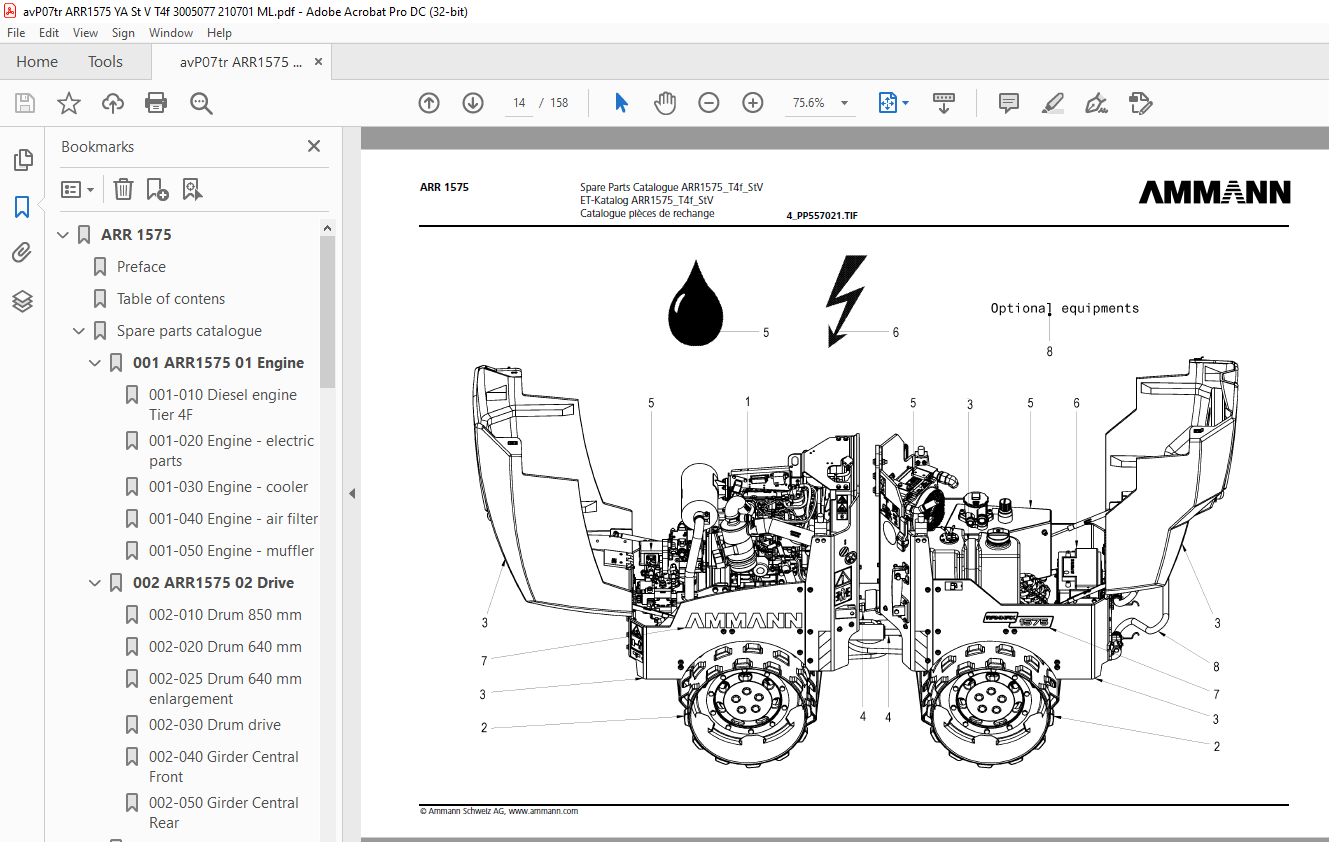This screenshot has width=1329, height=842.
Task: Open Table of contens bookmark
Action: [171, 299]
